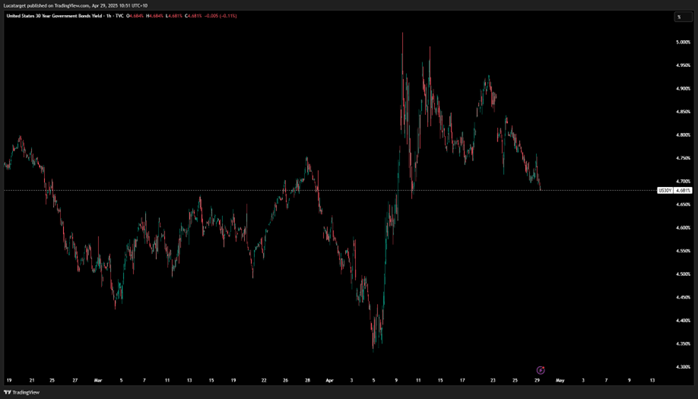The height and width of the screenshot is (399, 698).
Task: Click the 4.850% price axis label
Action: point(683,111)
